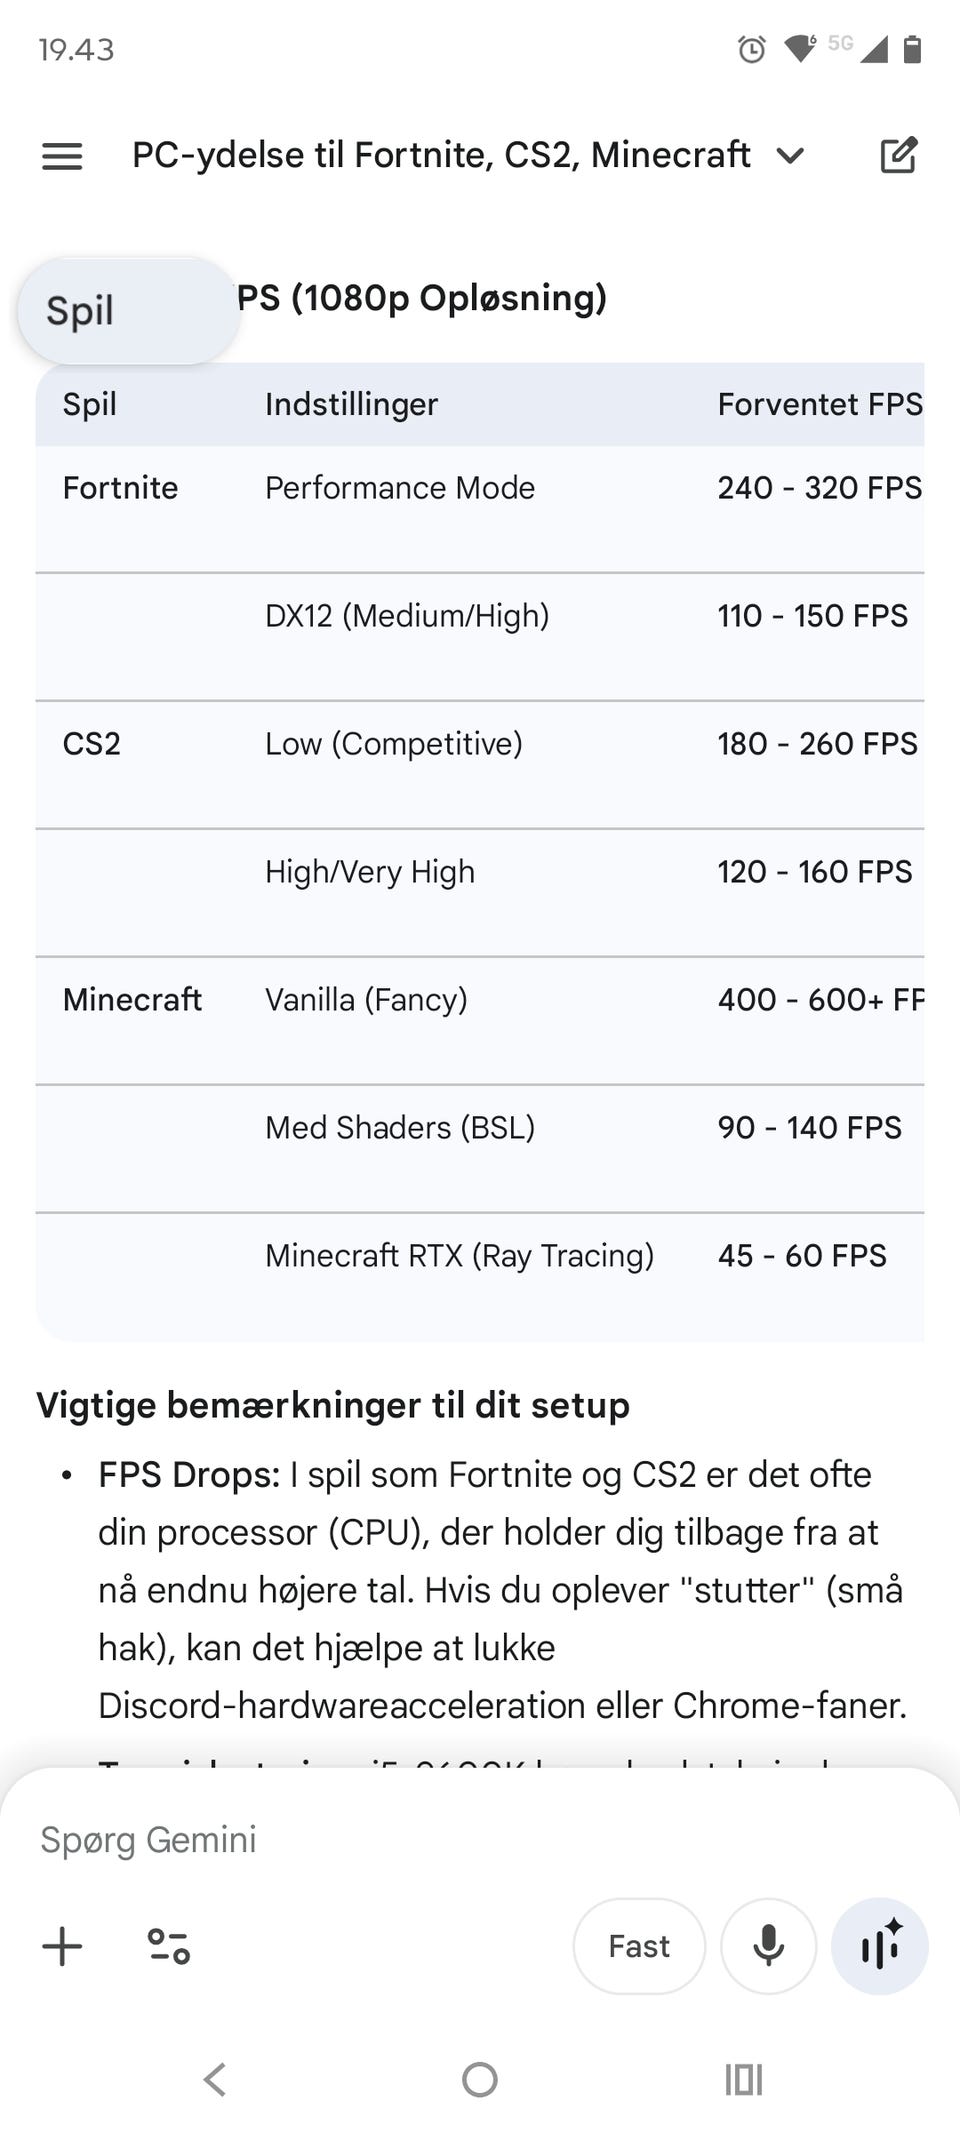Tap the alarm icon in status bar
This screenshot has width=960, height=2133.
[751, 49]
